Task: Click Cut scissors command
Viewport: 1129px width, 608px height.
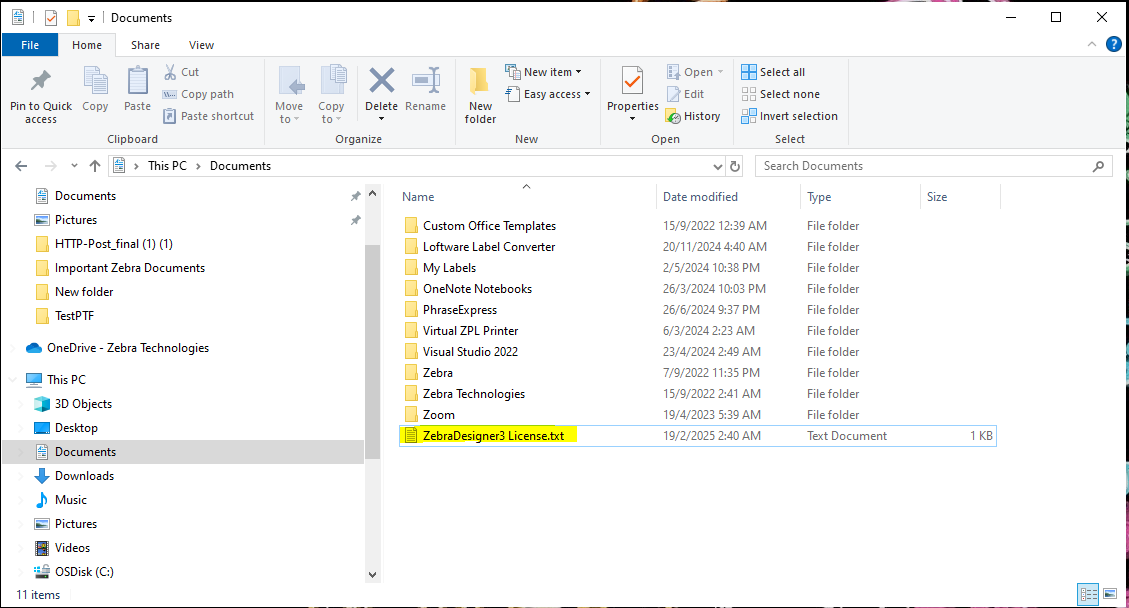Action: point(181,72)
